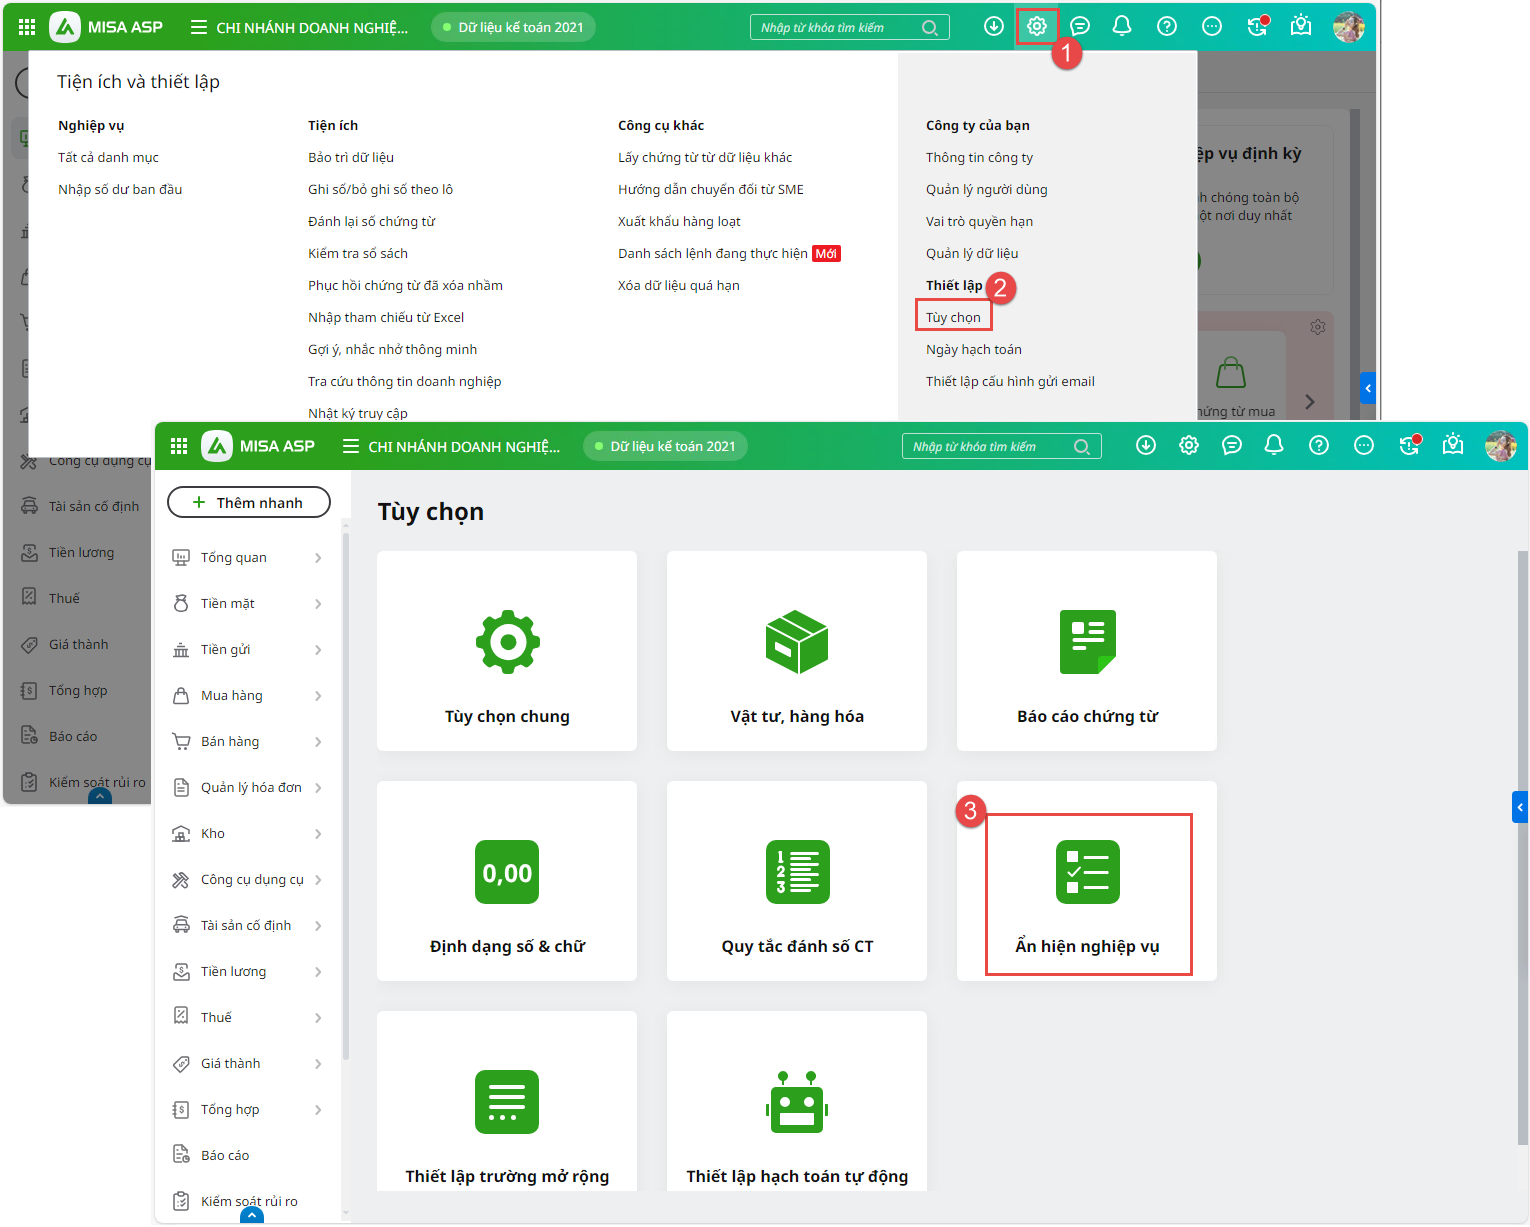Click the Dữ liệu kế toán 2021 badge in lower header
This screenshot has width=1530, height=1227.
(665, 446)
